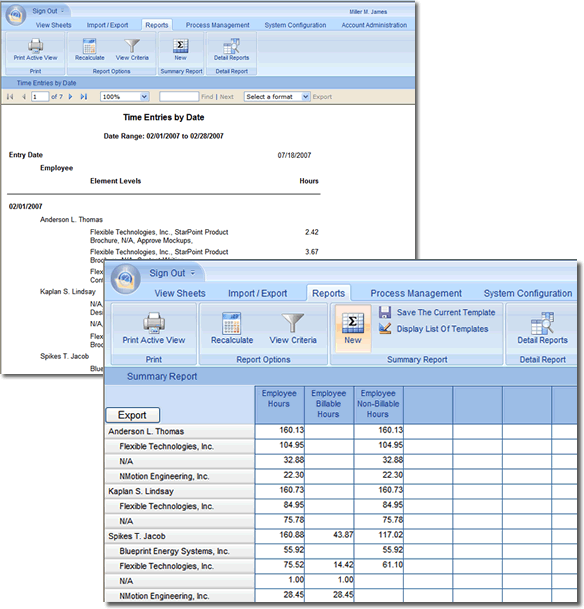Go to first page of report
Image resolution: width=584 pixels, height=609 pixels.
10,97
